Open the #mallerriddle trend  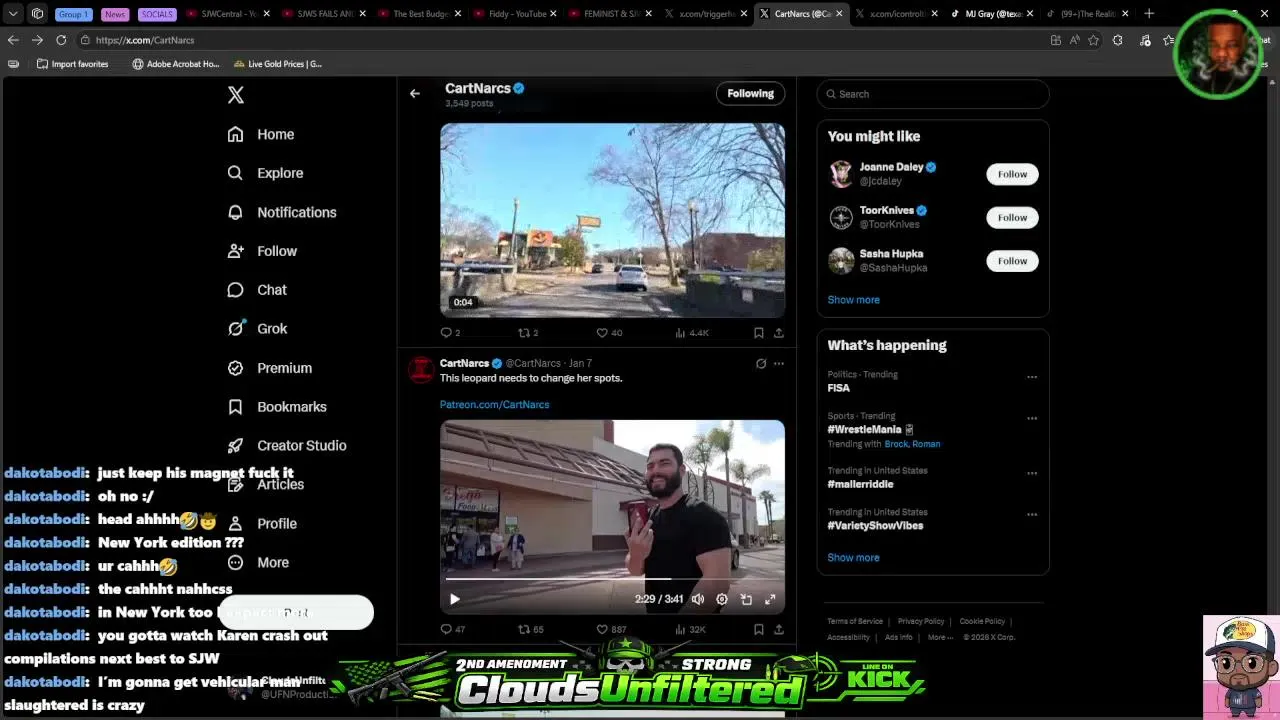point(860,484)
